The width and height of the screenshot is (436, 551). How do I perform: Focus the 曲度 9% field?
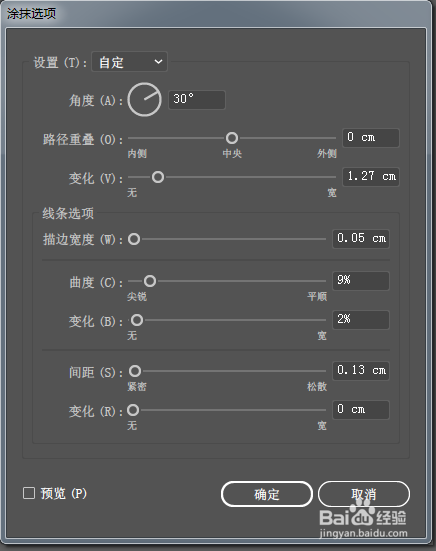click(x=361, y=281)
